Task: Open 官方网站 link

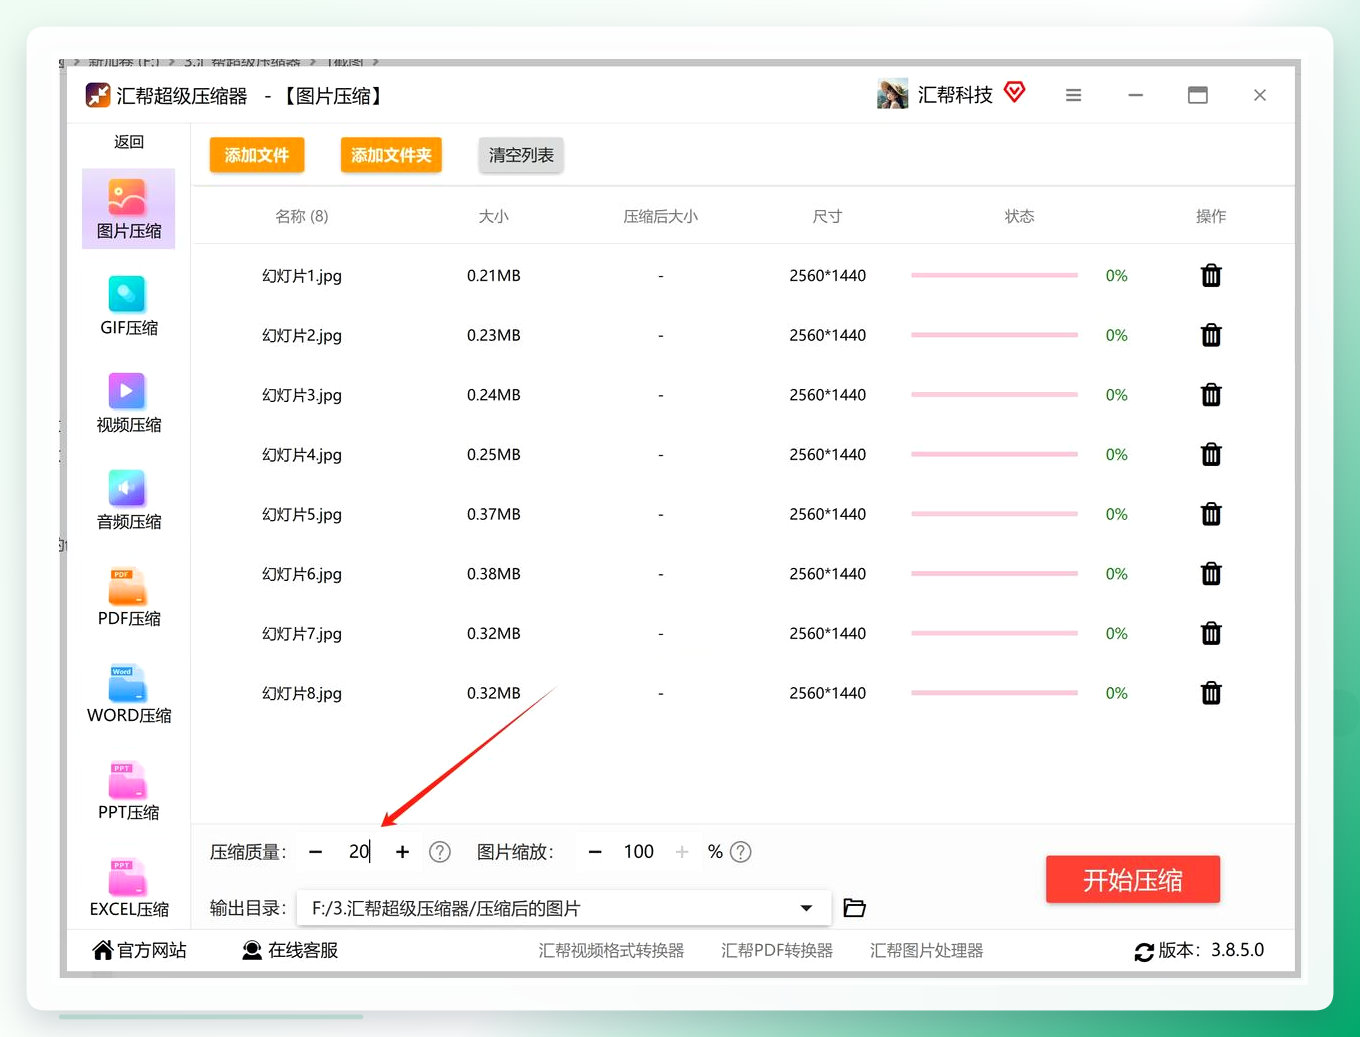Action: coord(139,950)
